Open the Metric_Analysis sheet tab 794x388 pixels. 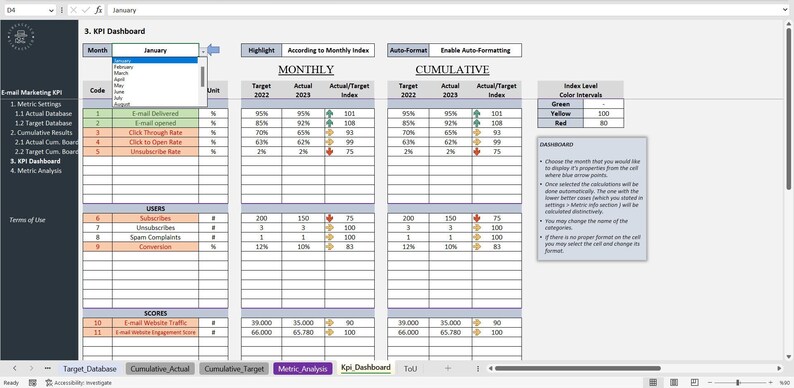click(303, 369)
